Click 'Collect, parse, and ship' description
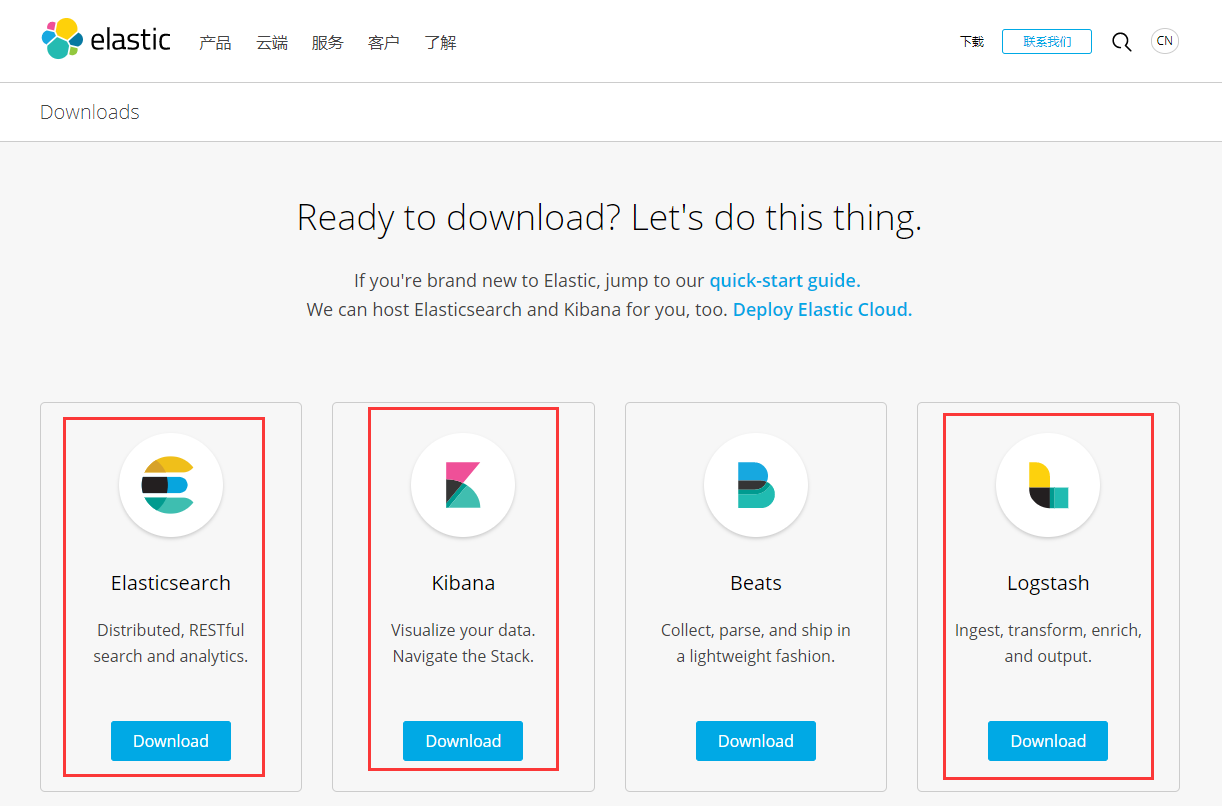1222x806 pixels. point(756,643)
